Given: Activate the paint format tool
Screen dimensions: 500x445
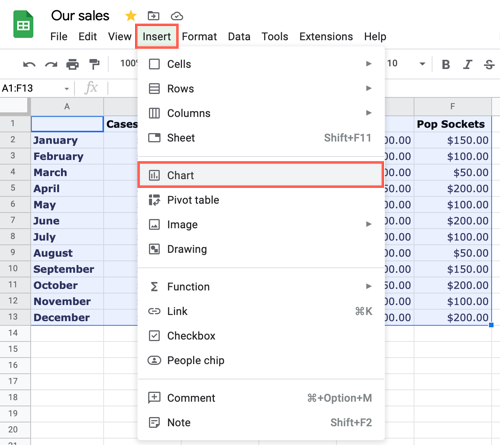Looking at the screenshot, I should 94,64.
